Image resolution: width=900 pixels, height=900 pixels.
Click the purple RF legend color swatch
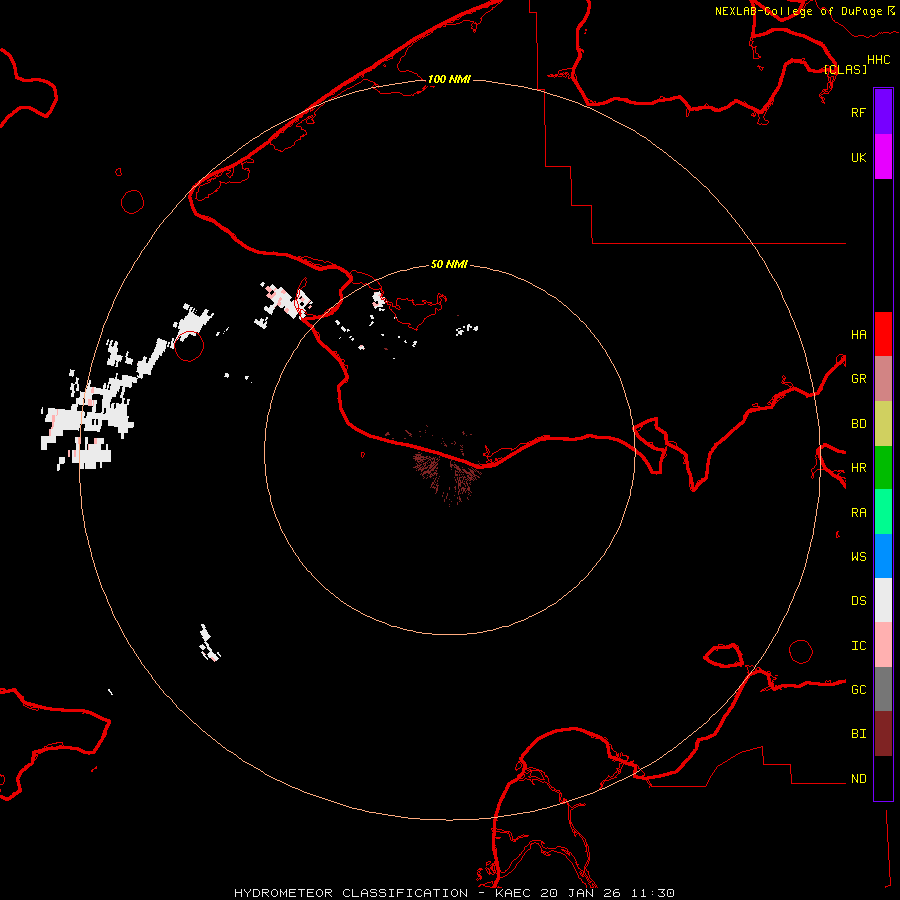[x=883, y=112]
